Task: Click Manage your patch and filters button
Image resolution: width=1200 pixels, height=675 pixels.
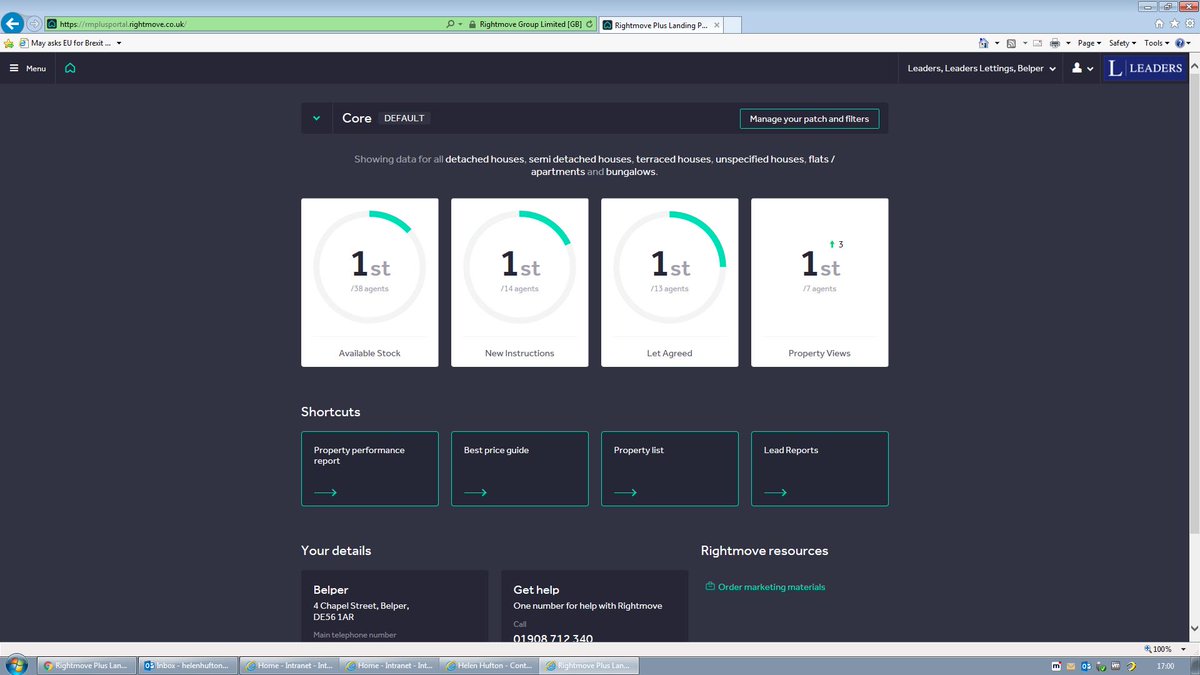Action: [x=809, y=118]
